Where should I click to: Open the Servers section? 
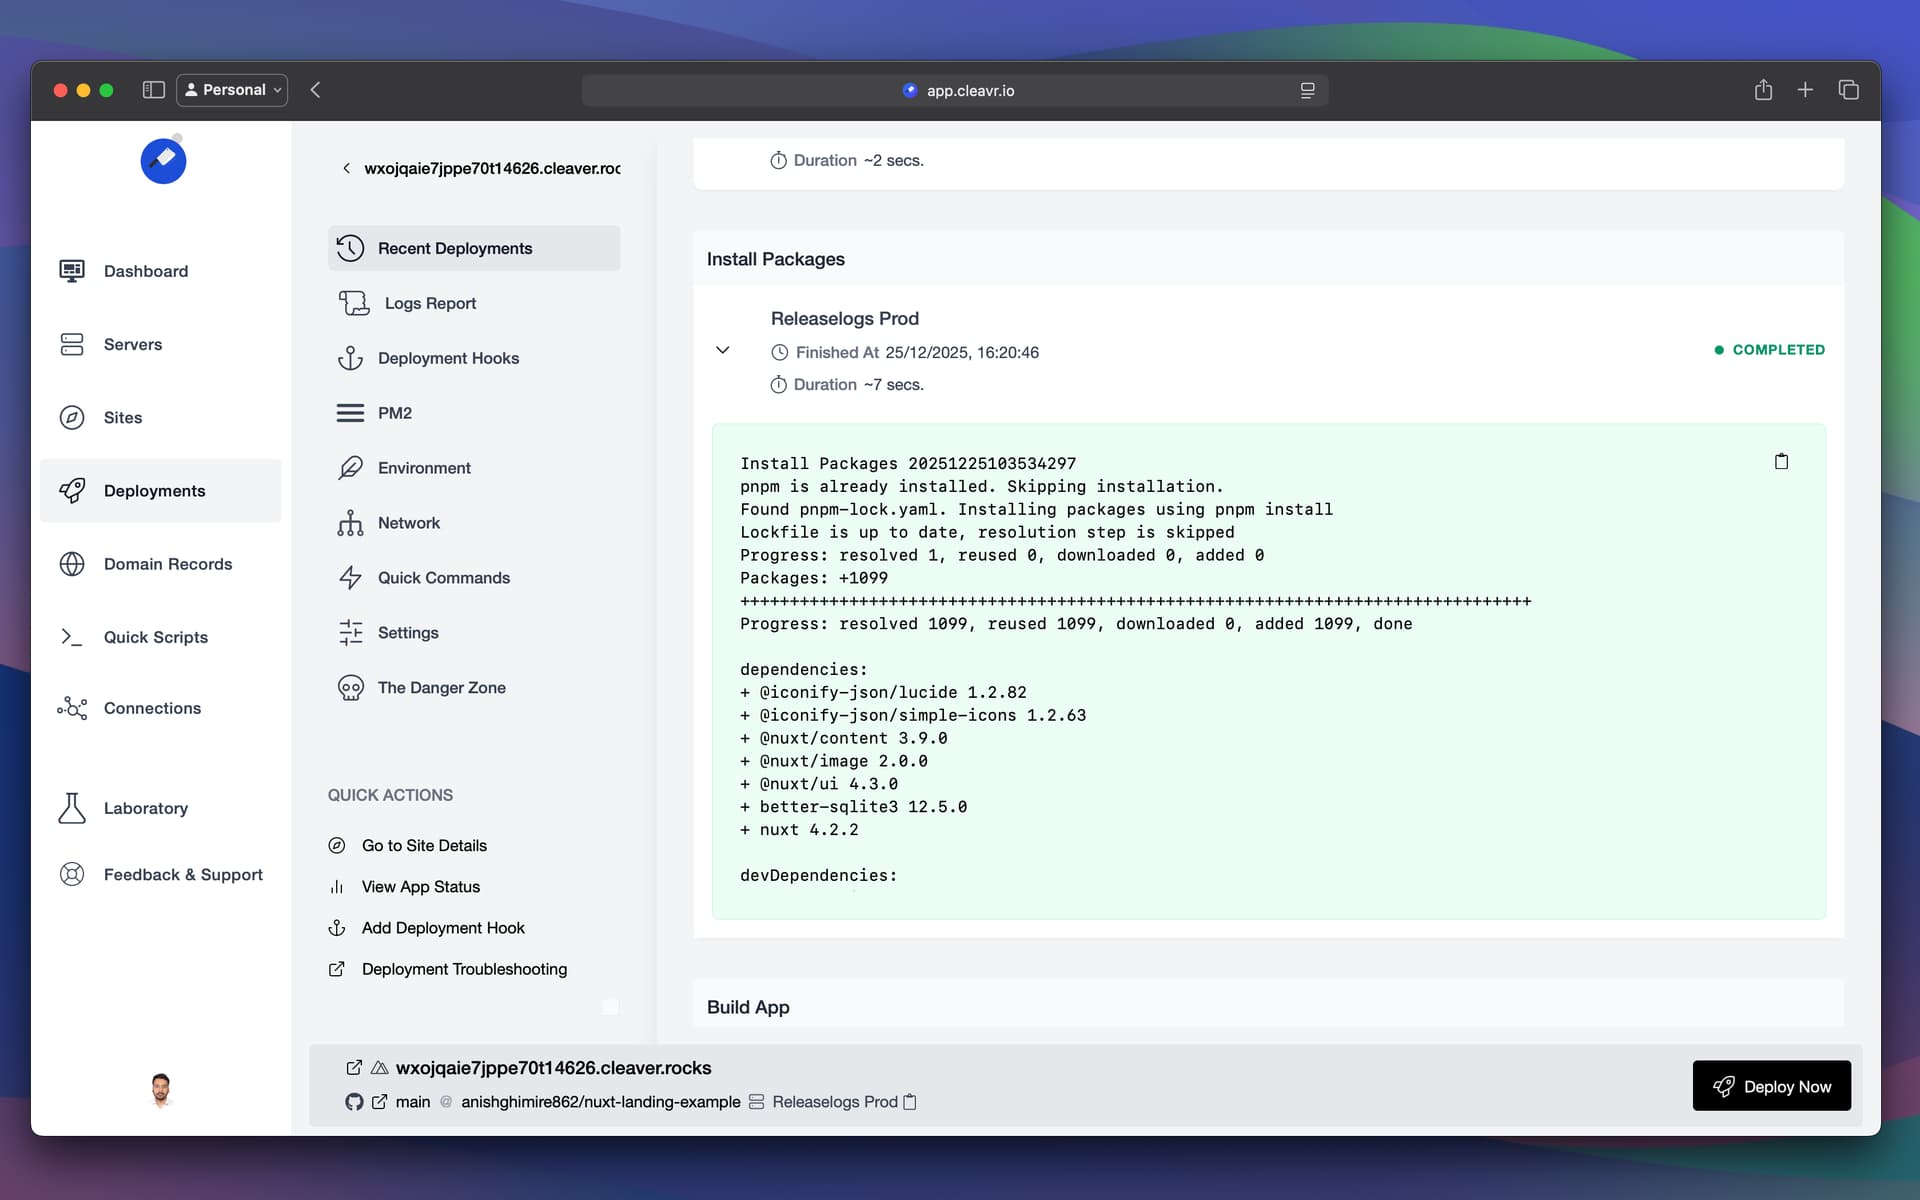click(x=132, y=344)
